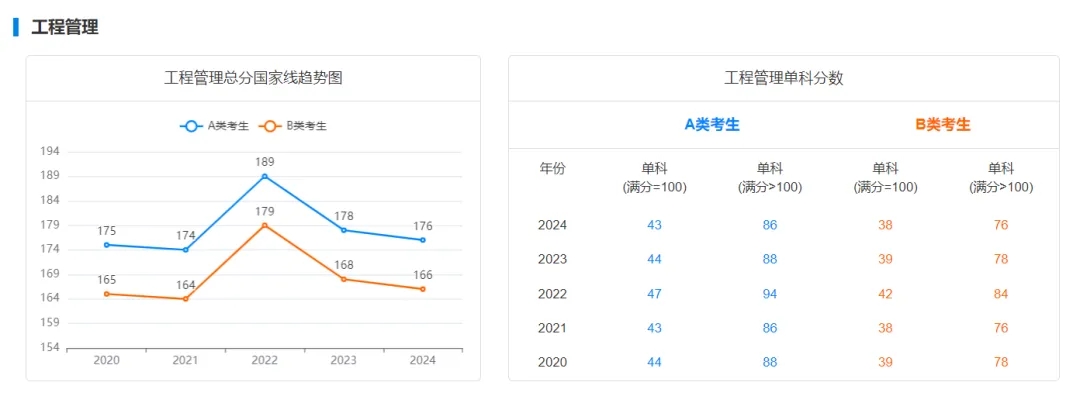Select the 2021 orange data point 164

(185, 299)
